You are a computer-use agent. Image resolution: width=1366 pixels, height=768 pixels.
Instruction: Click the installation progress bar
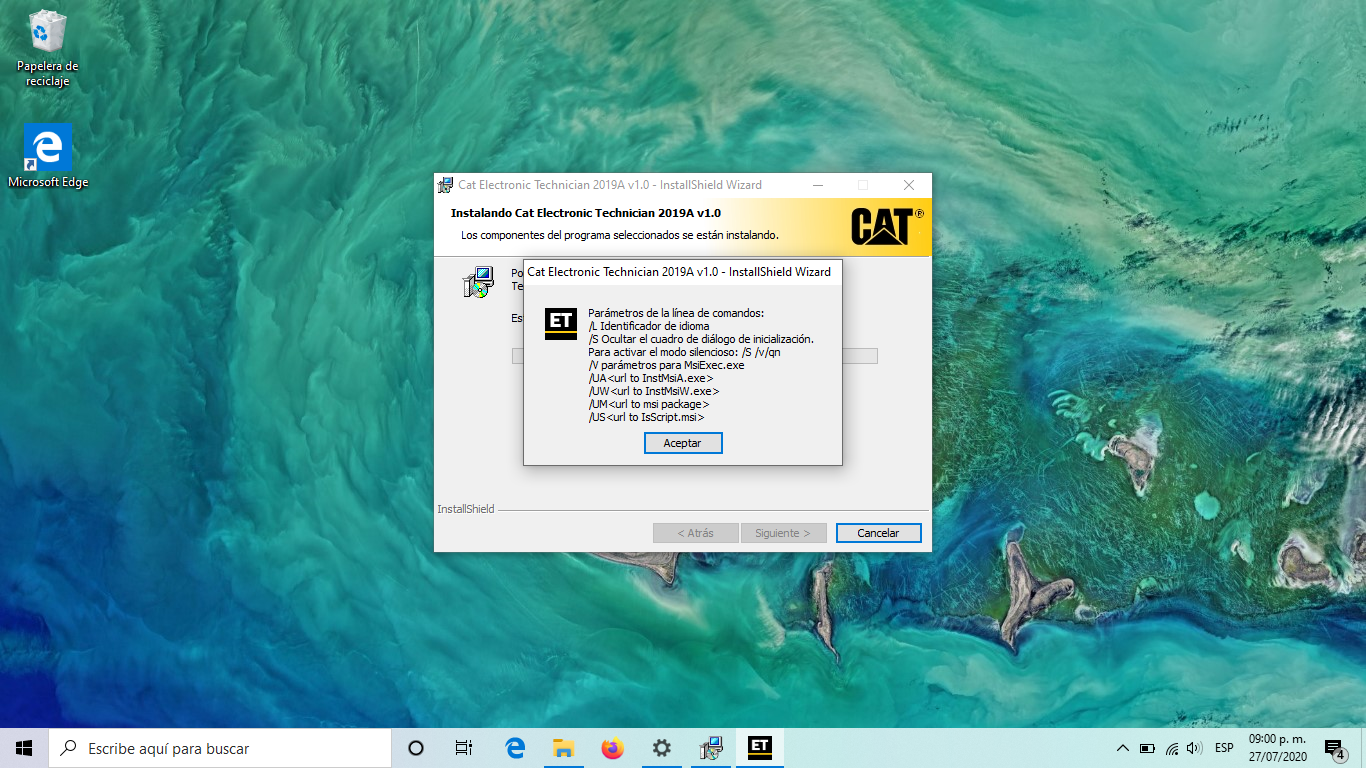click(695, 356)
